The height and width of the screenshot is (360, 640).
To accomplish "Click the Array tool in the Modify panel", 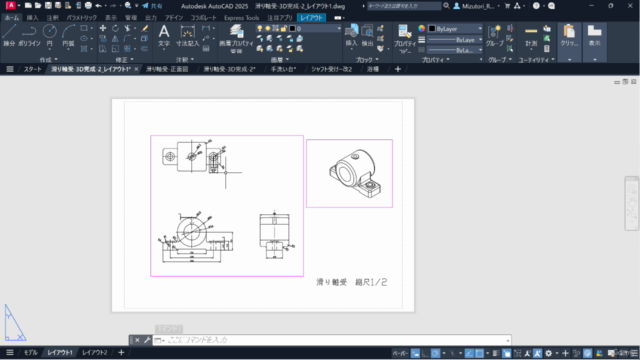I will click(128, 49).
